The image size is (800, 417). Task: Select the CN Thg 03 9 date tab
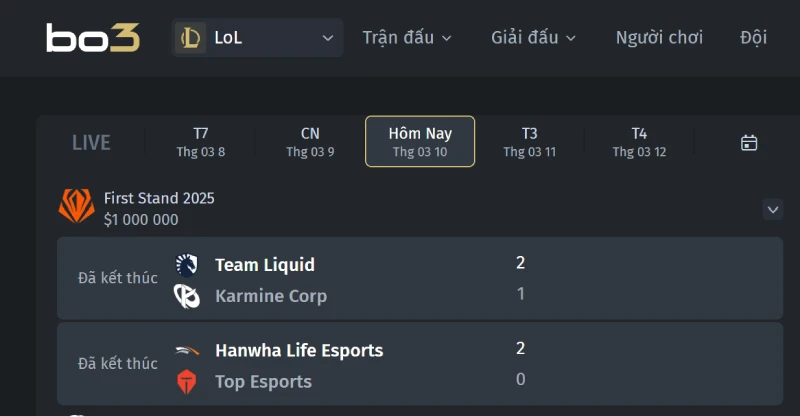click(310, 142)
